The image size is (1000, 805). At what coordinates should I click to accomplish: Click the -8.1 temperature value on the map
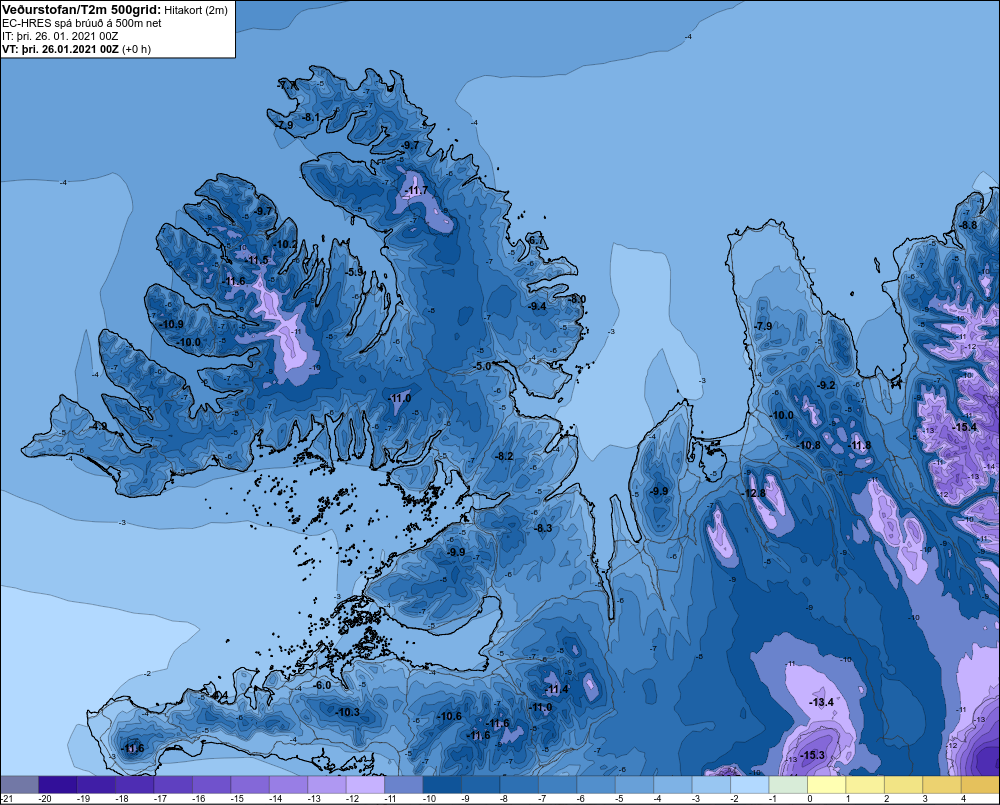[311, 117]
